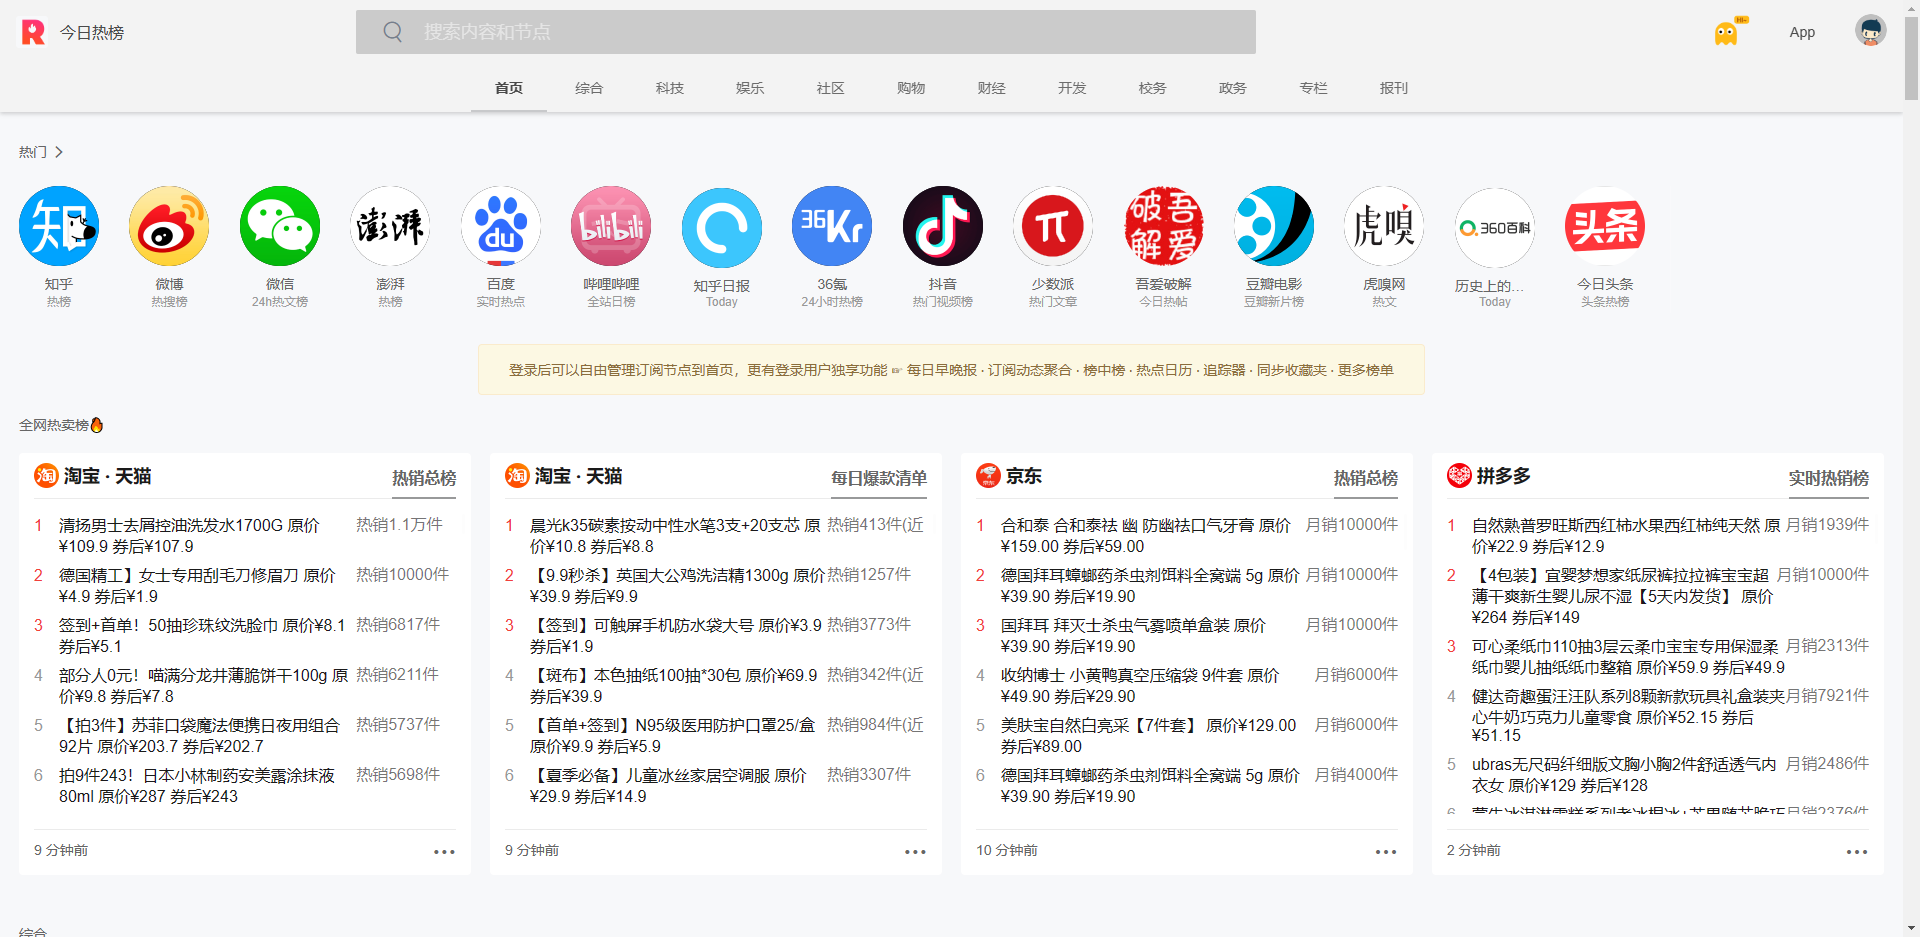Viewport: 1920px width, 937px height.
Task: Switch to the 财经 tab
Action: (991, 88)
